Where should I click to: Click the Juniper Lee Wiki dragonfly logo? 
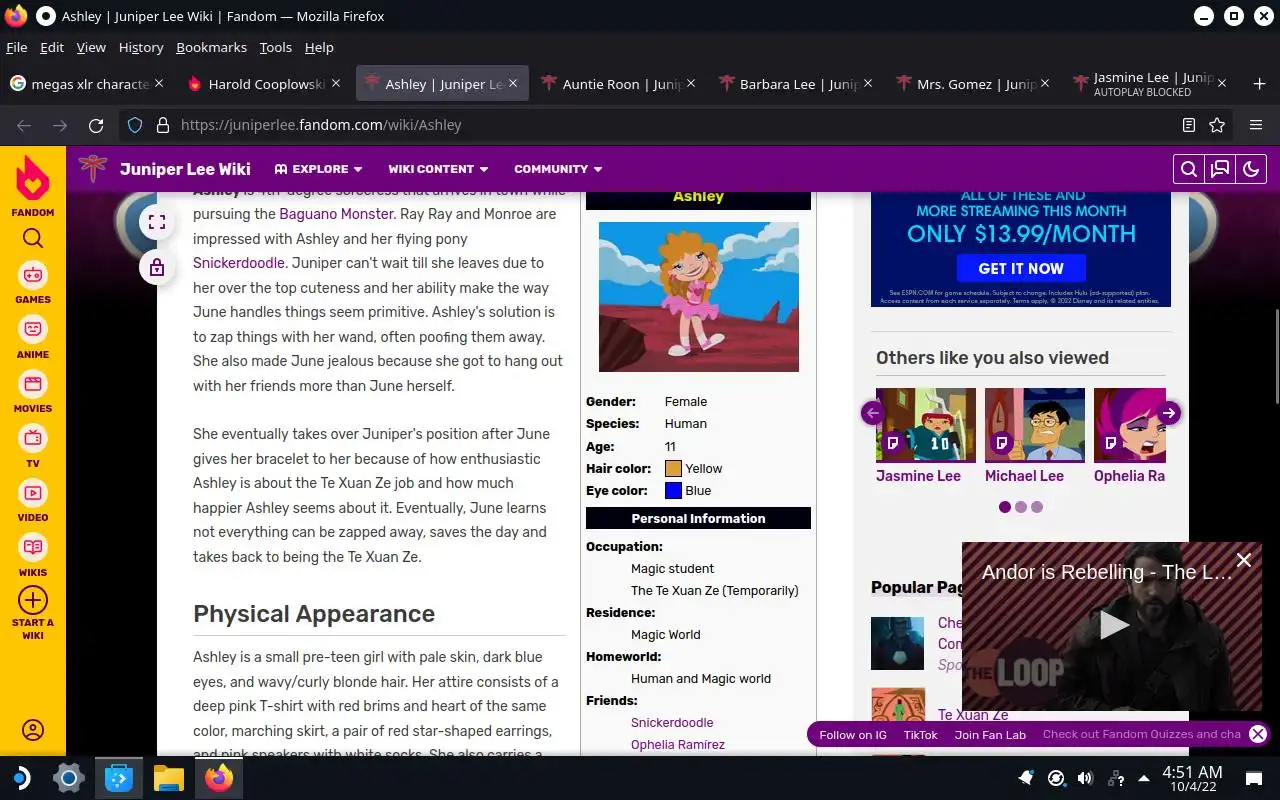tap(93, 169)
